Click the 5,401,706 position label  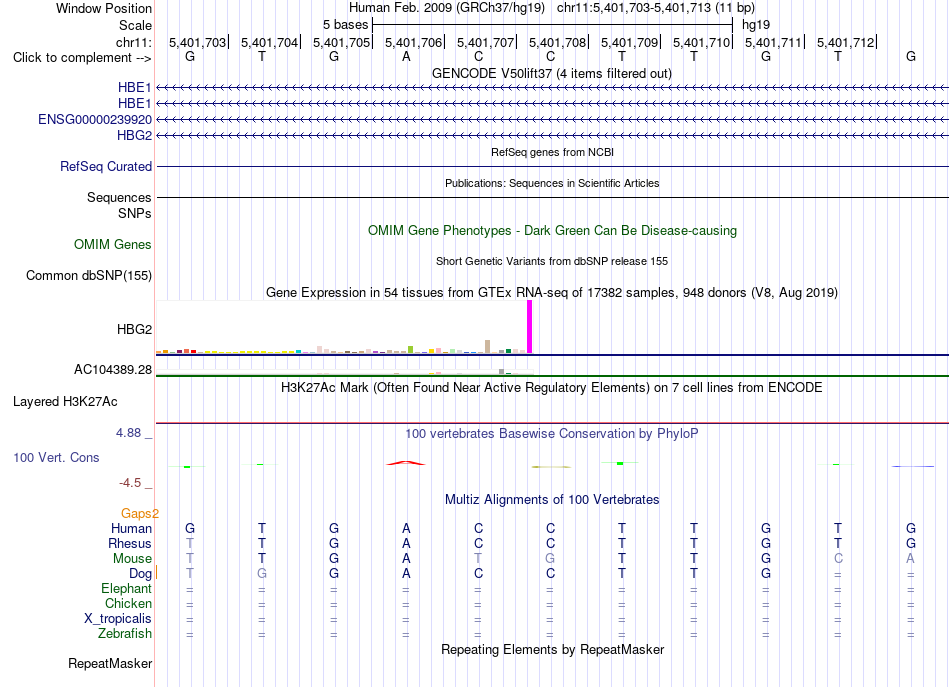414,42
